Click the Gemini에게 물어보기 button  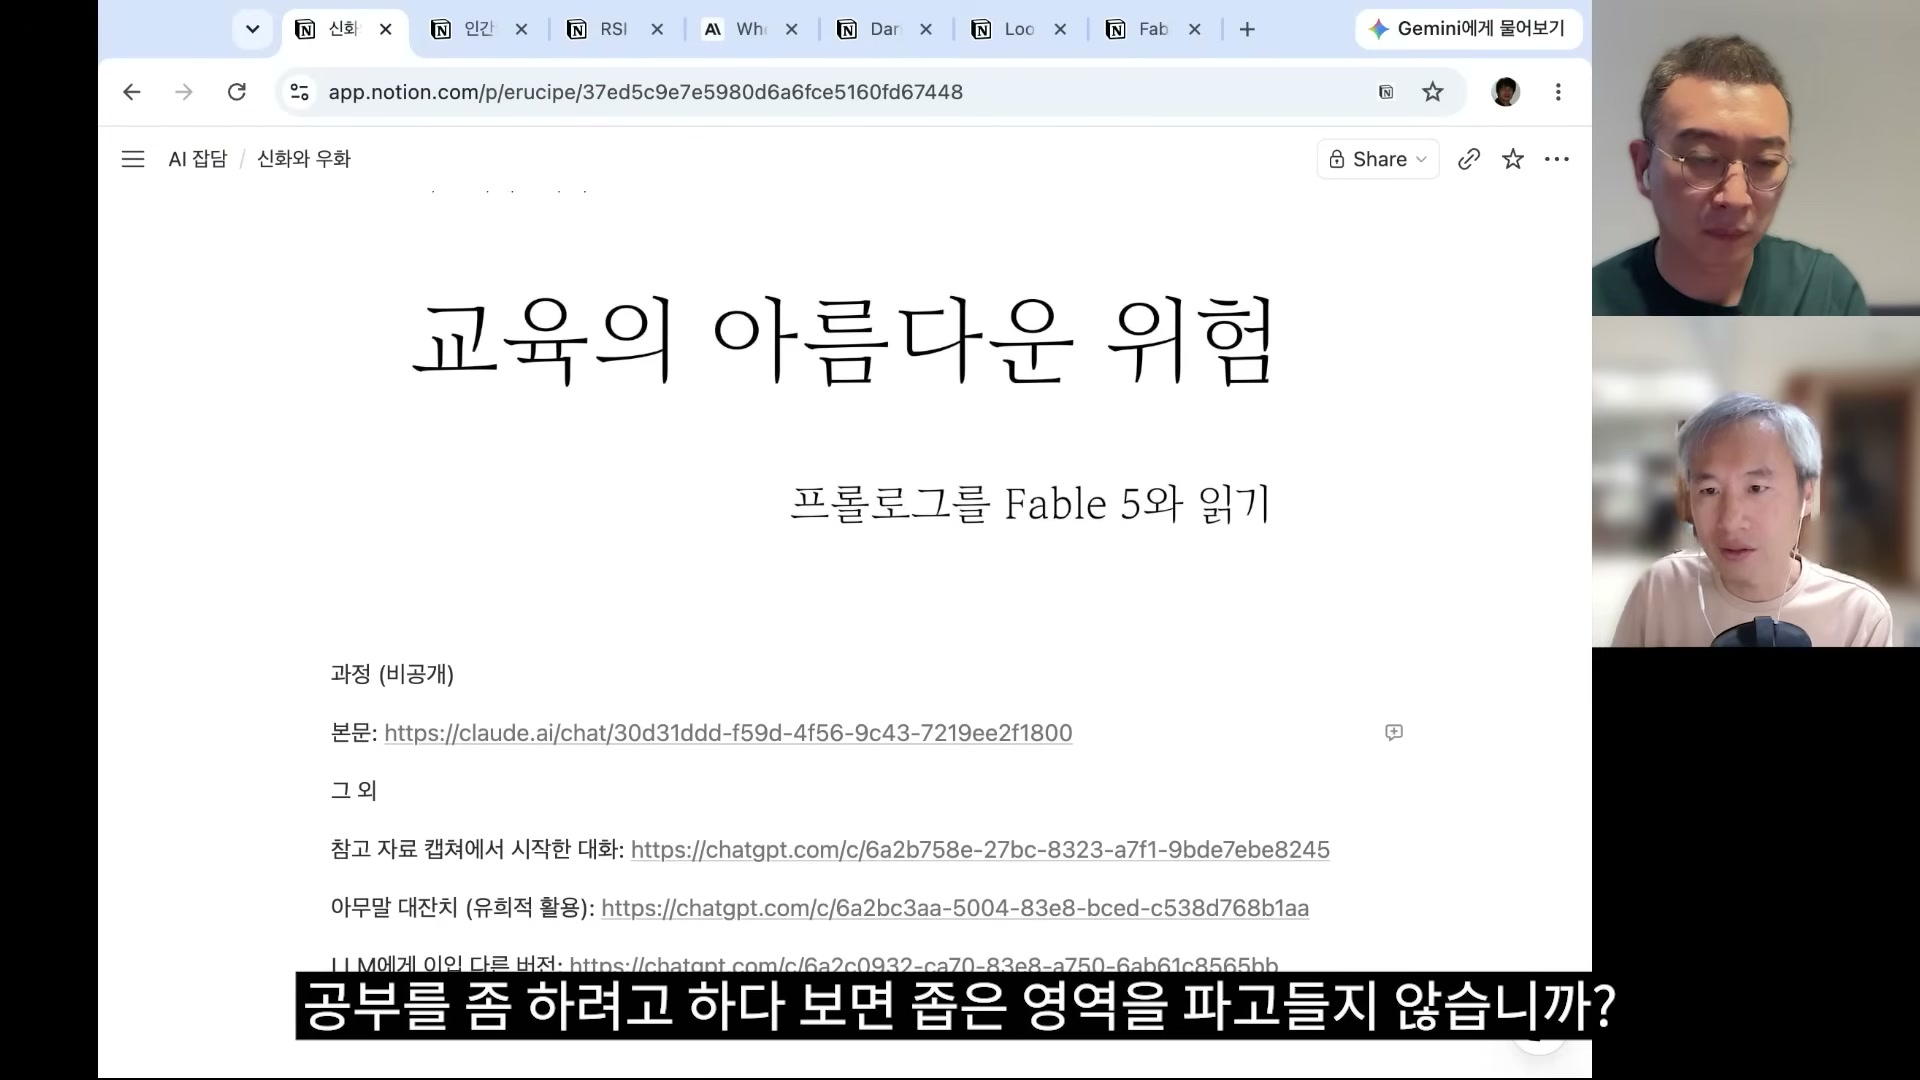1468,29
